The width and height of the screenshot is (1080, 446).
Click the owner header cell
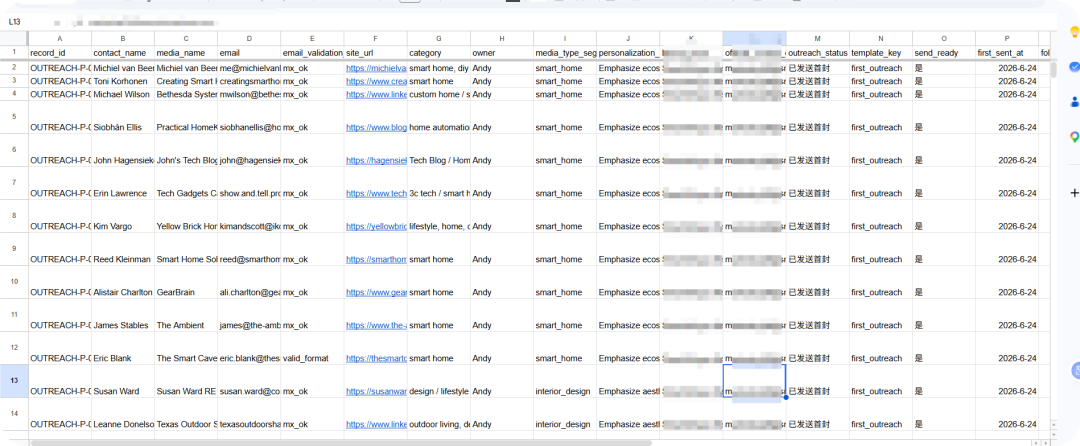pos(502,52)
